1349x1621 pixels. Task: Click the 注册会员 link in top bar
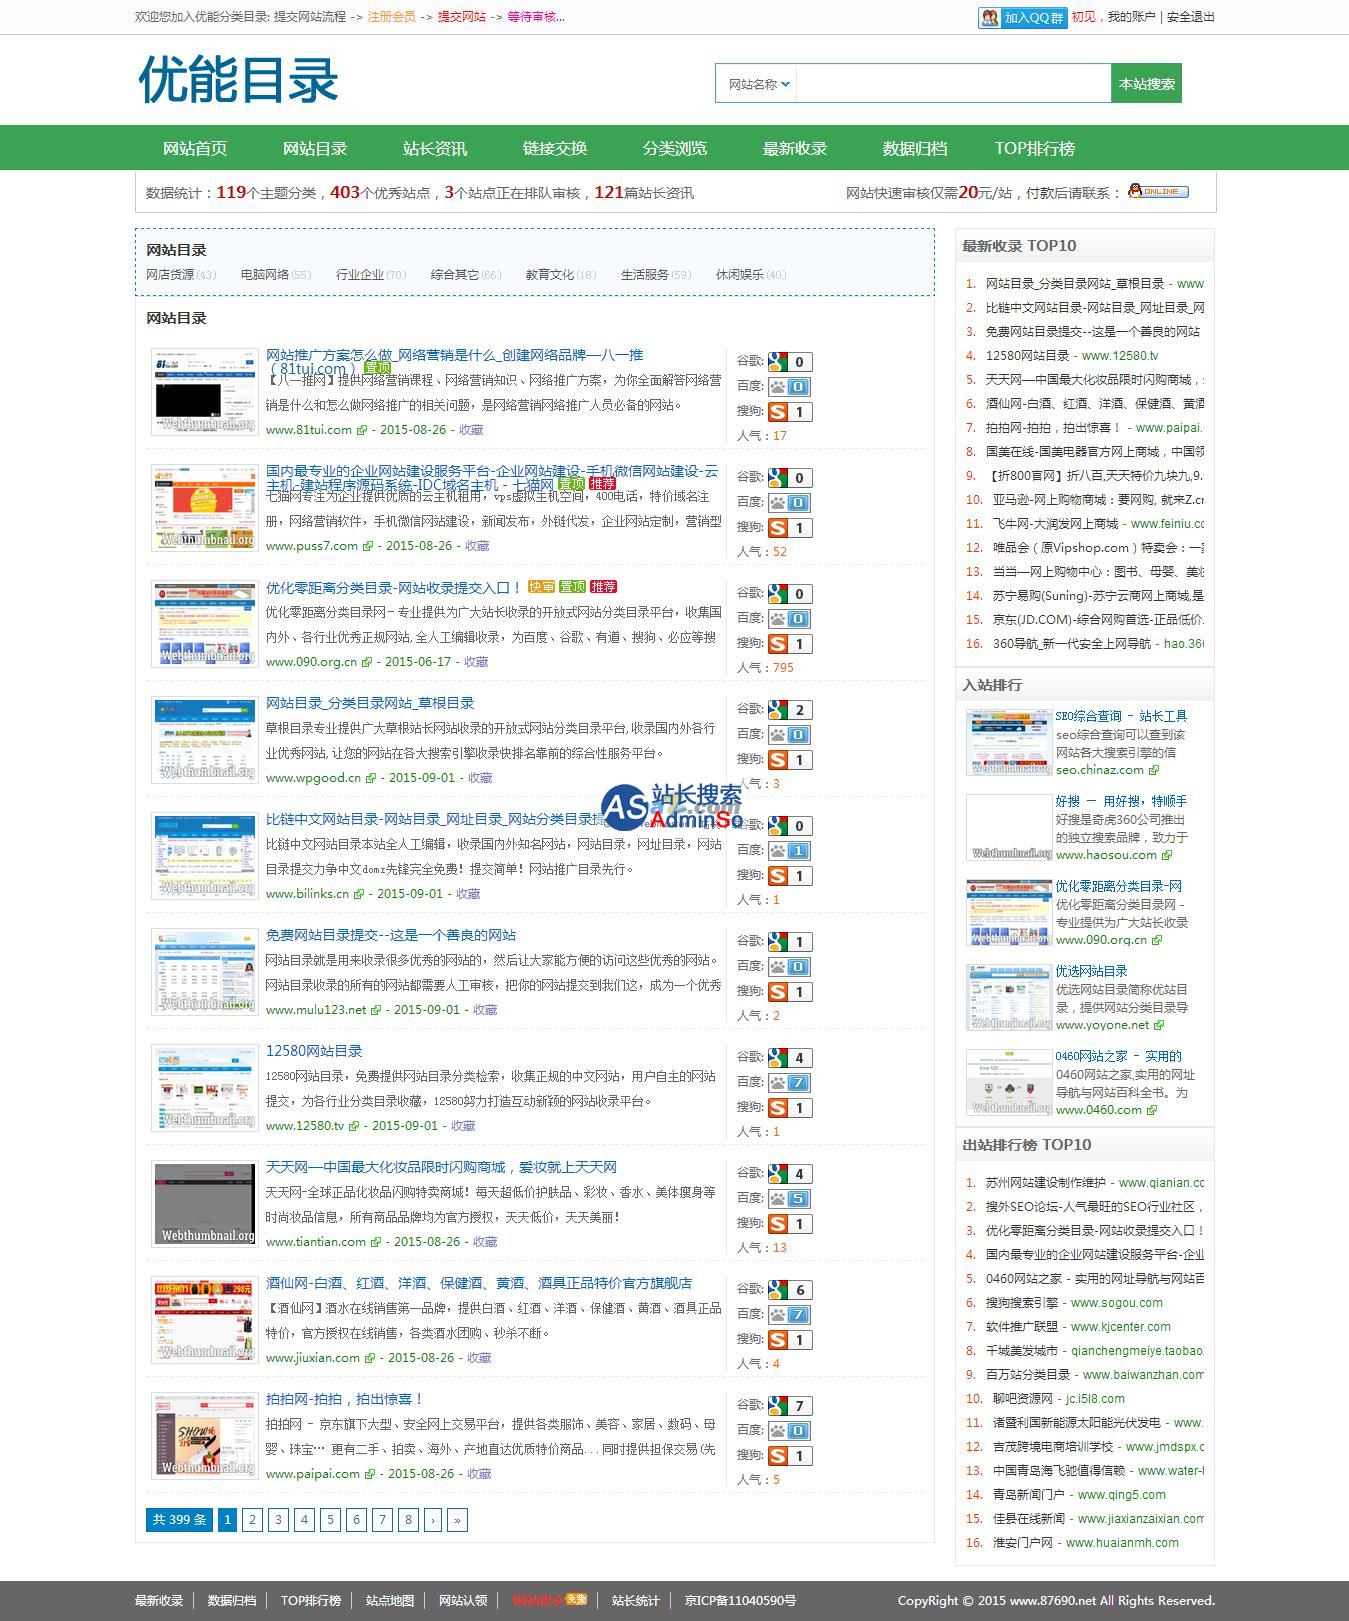click(391, 17)
